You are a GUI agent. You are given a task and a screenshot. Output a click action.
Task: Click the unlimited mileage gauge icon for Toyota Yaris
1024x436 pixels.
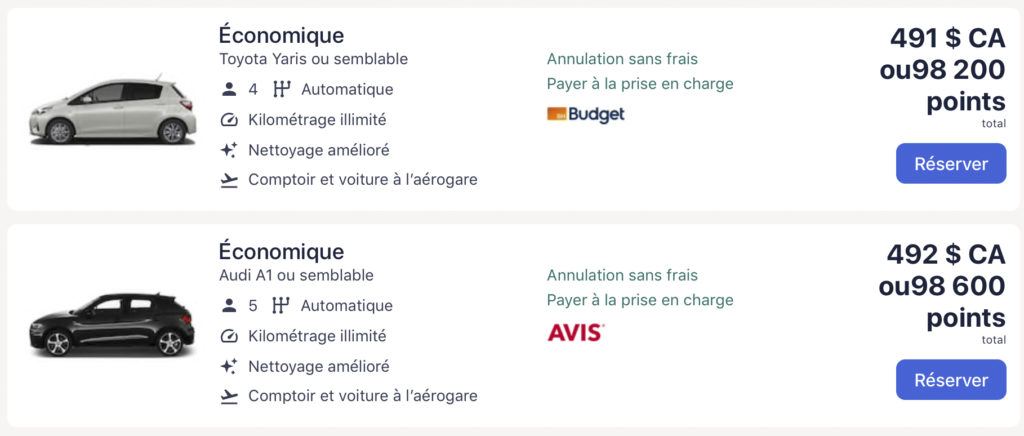[229, 120]
